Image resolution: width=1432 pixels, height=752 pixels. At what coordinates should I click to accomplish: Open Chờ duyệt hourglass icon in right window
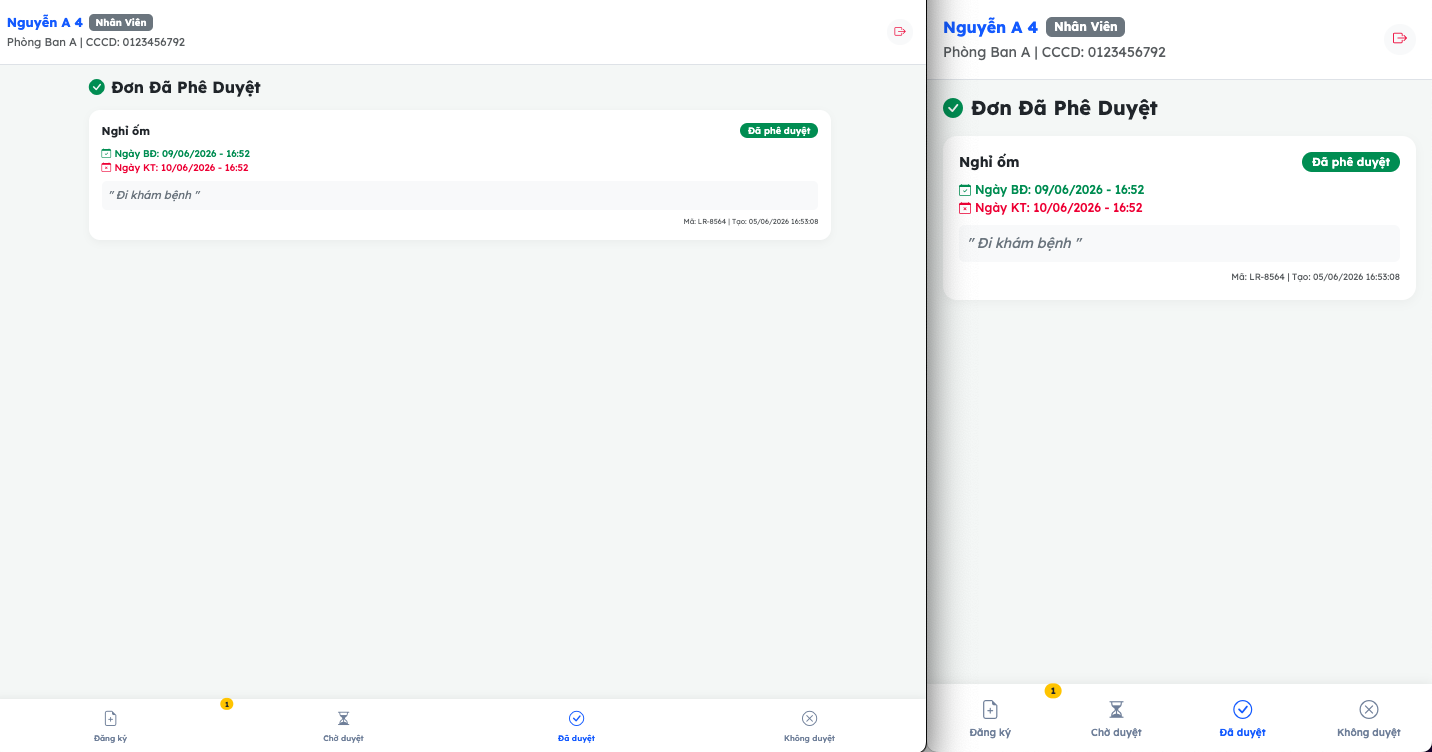(1116, 709)
